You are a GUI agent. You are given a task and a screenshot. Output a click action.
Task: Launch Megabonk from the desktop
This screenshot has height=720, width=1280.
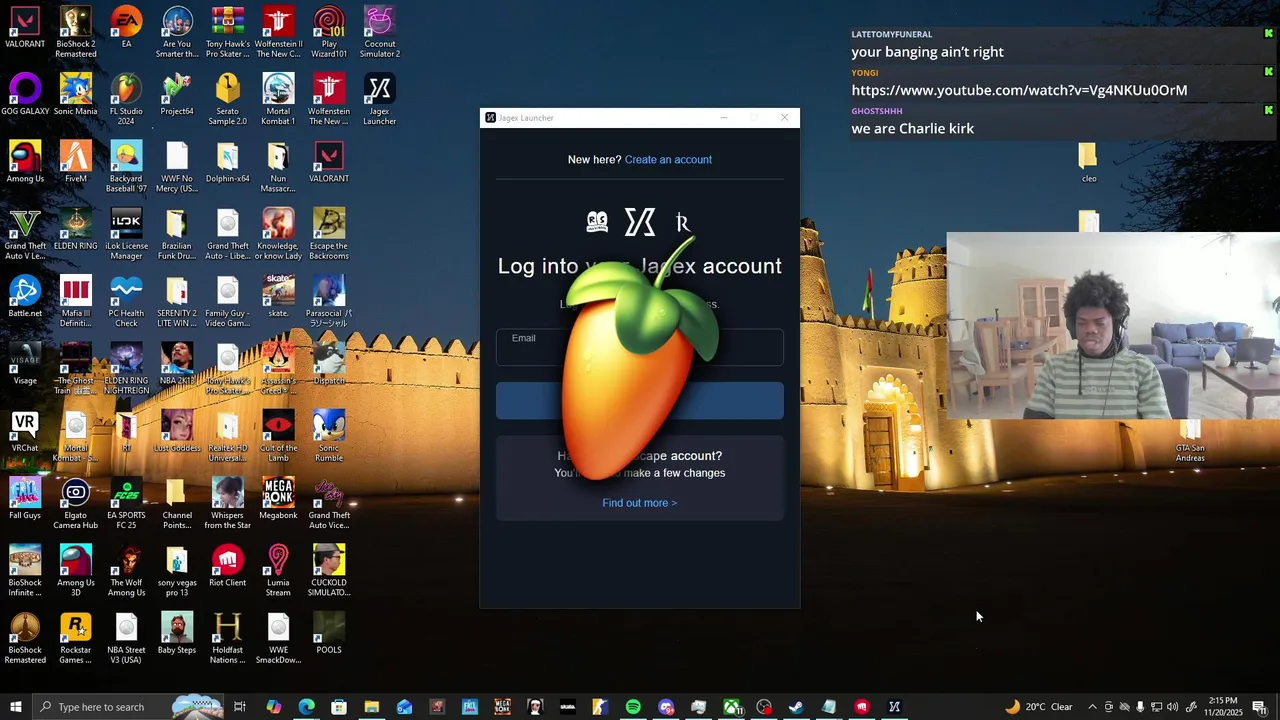[278, 499]
